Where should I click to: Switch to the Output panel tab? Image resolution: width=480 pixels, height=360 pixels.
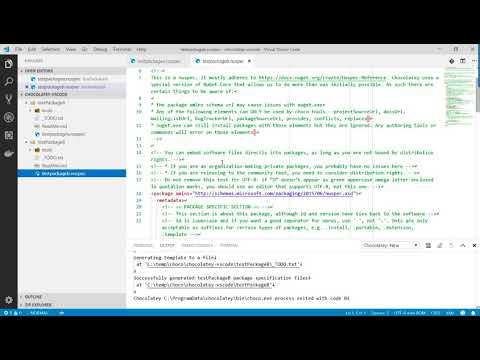tap(167, 245)
